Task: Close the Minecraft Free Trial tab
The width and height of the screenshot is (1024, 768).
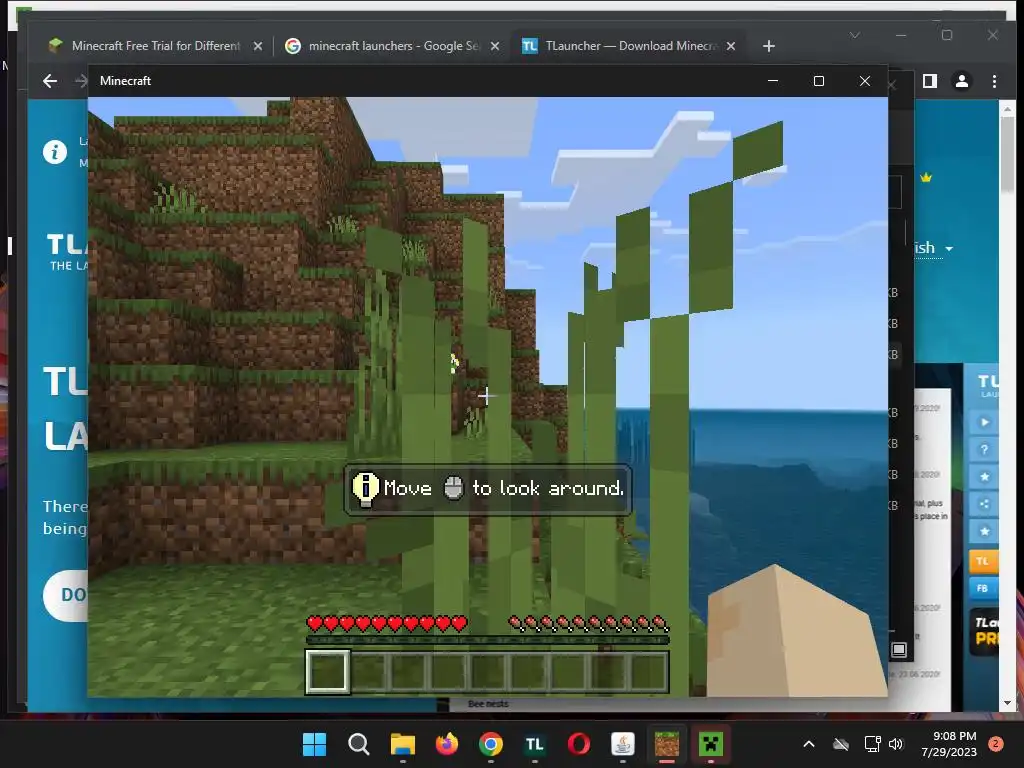Action: point(258,46)
